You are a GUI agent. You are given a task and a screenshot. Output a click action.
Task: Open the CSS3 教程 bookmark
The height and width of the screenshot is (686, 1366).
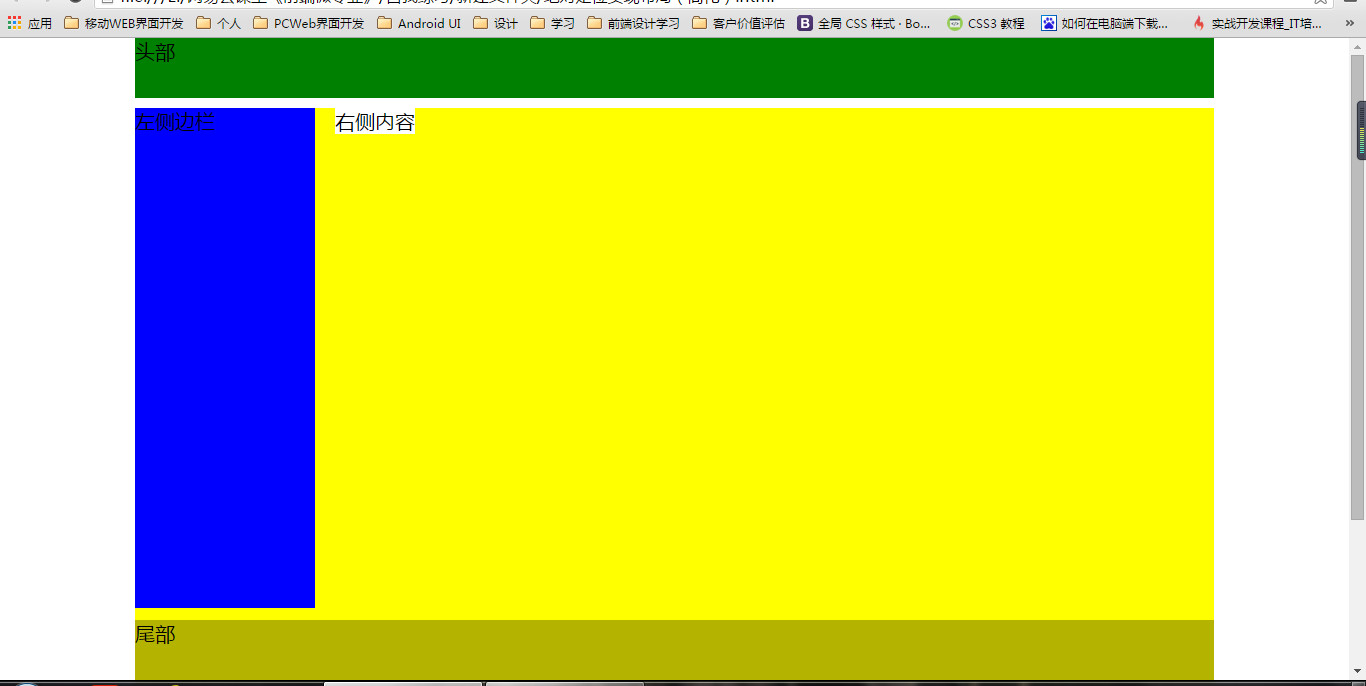[986, 23]
